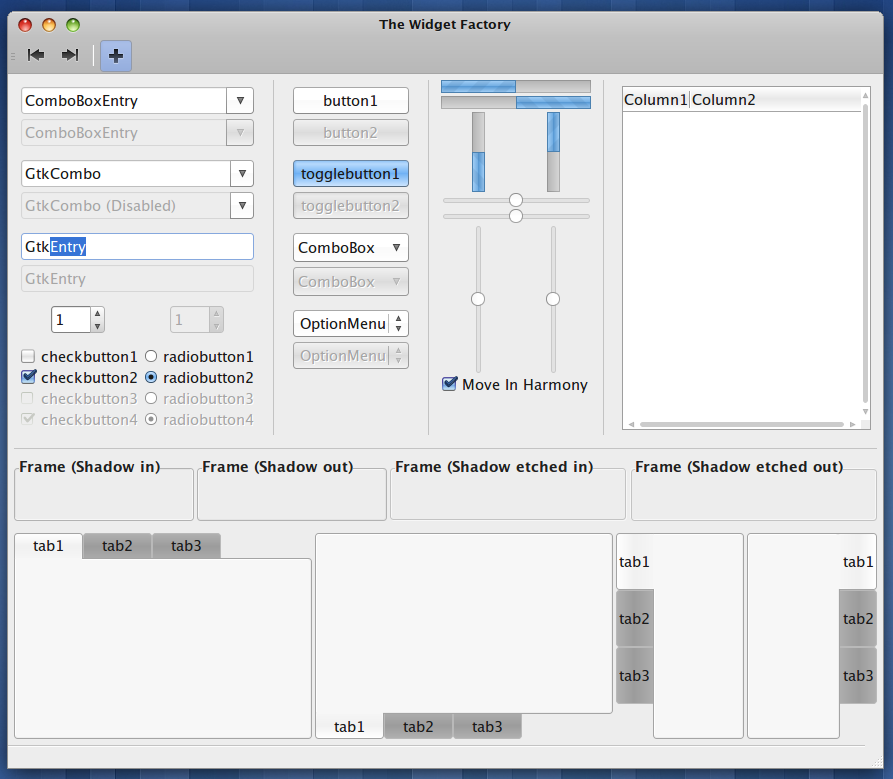Switch to tab3 in right-tab notebook
The image size is (893, 779).
[858, 675]
